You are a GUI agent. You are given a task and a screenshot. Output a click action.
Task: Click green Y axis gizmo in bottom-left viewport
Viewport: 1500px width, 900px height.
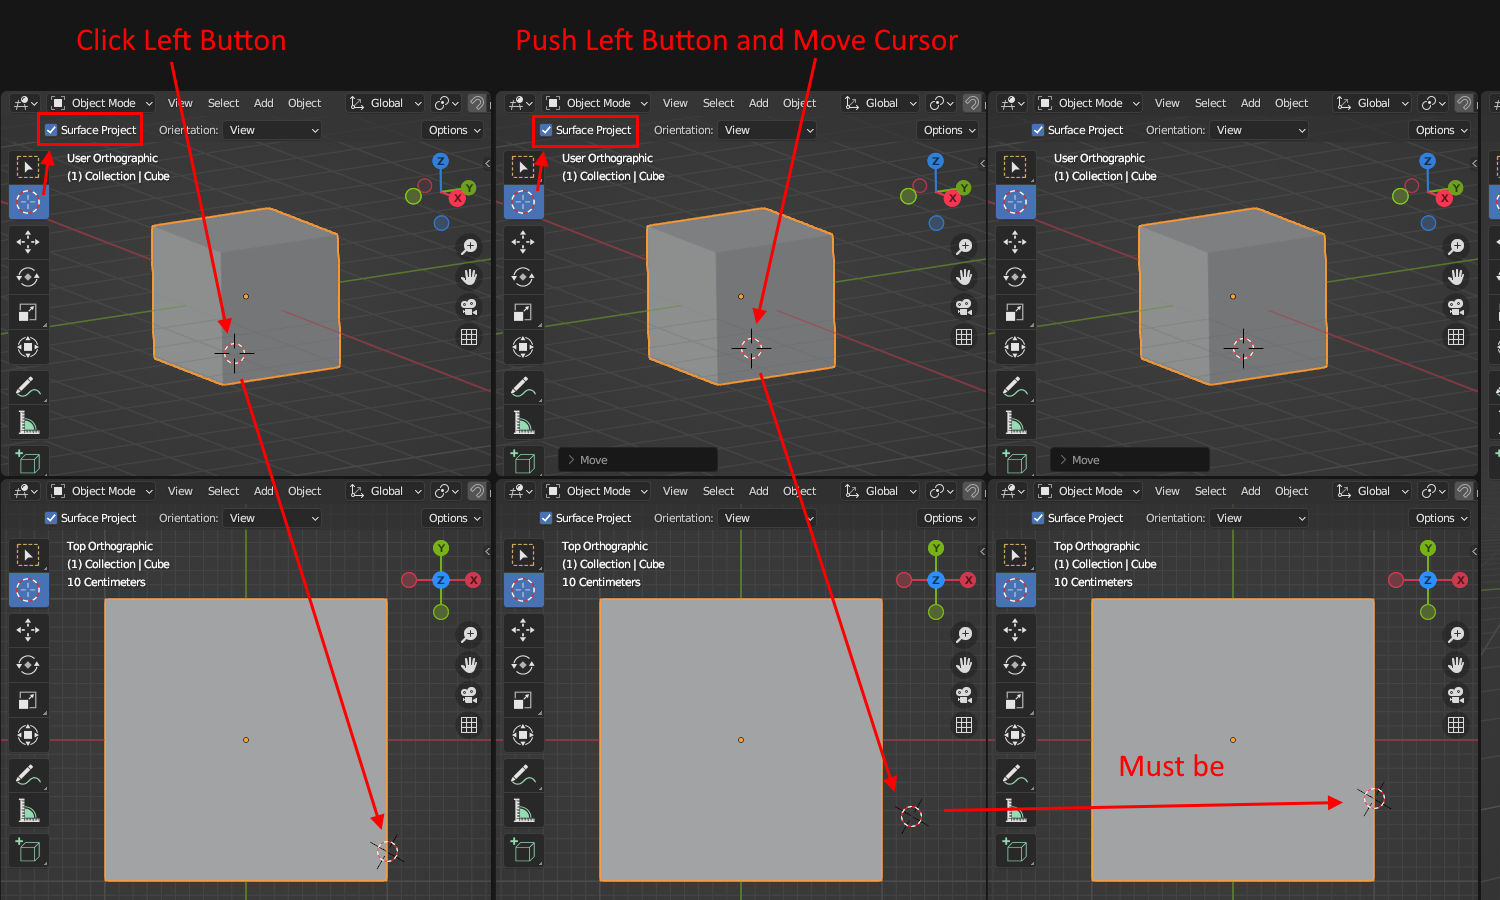click(x=441, y=548)
